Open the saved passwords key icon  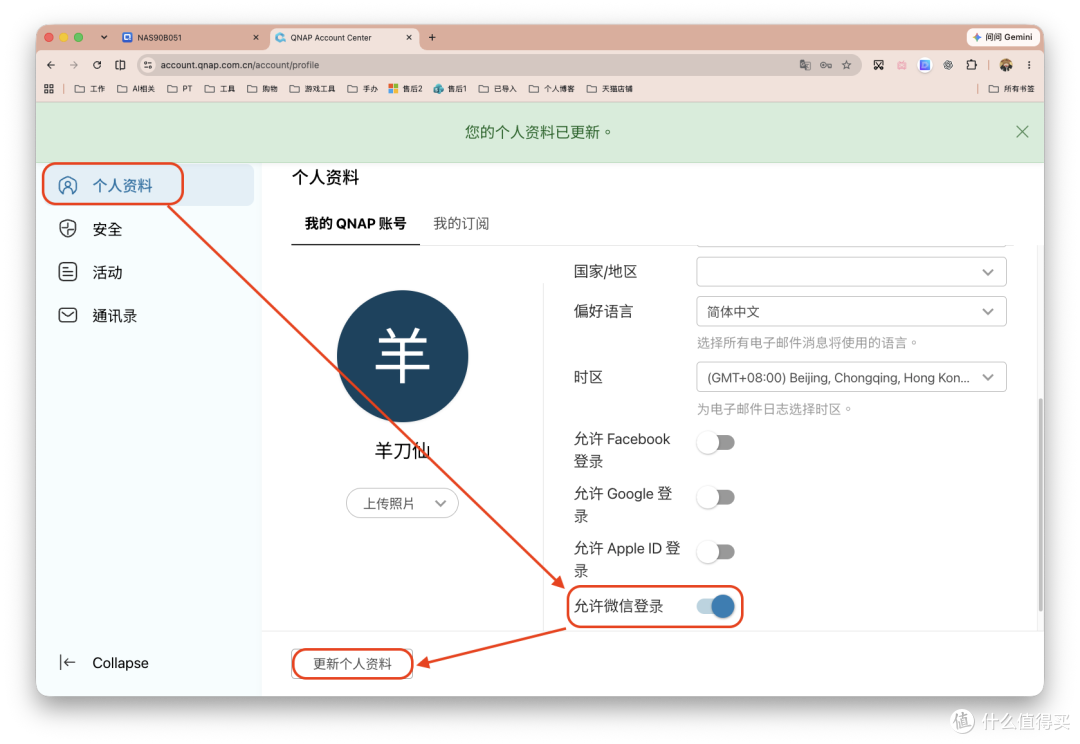[826, 65]
